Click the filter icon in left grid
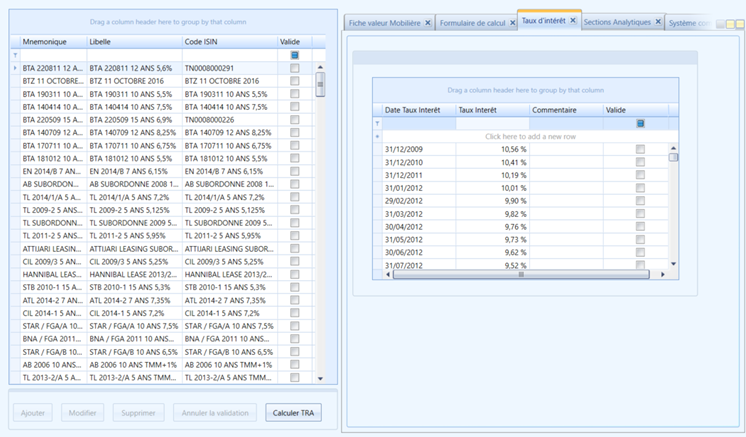The width and height of the screenshot is (746, 437). coord(15,55)
